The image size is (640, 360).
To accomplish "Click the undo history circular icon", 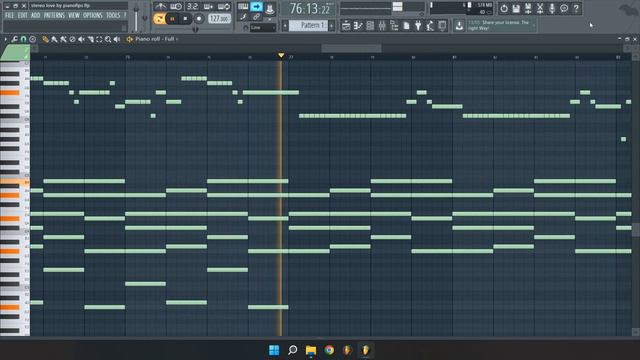I will coord(504,8).
